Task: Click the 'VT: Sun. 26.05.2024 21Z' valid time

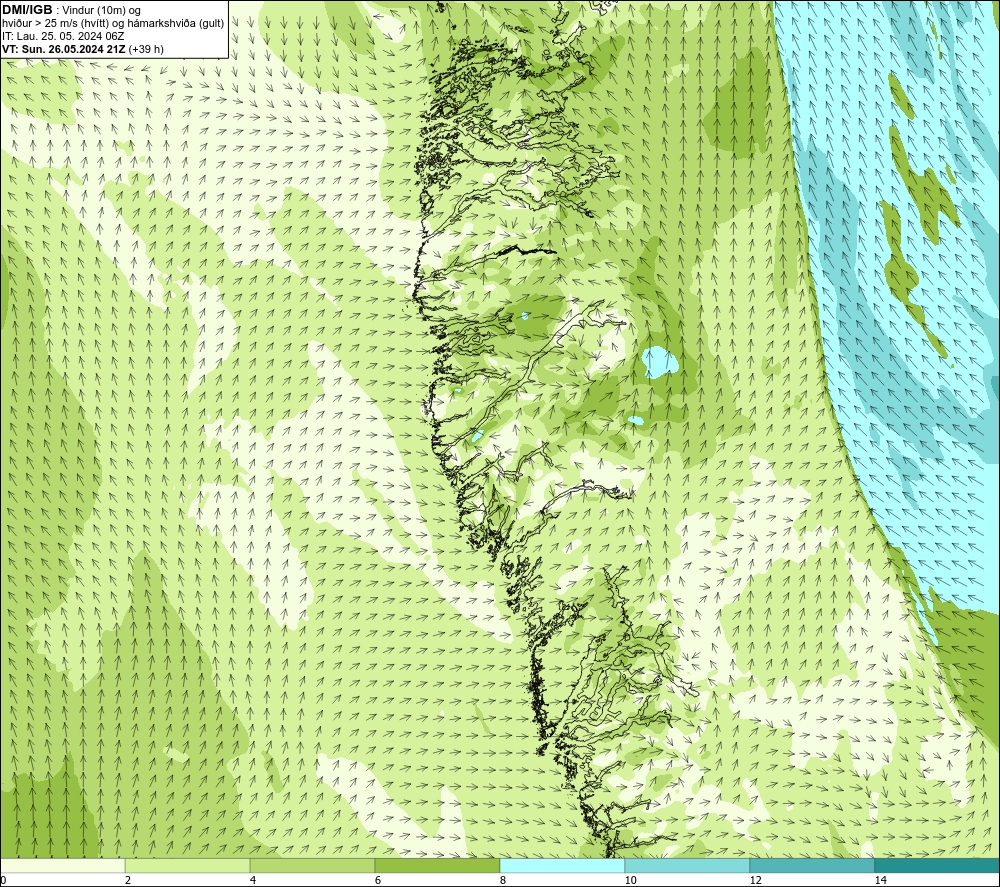Action: (64, 49)
